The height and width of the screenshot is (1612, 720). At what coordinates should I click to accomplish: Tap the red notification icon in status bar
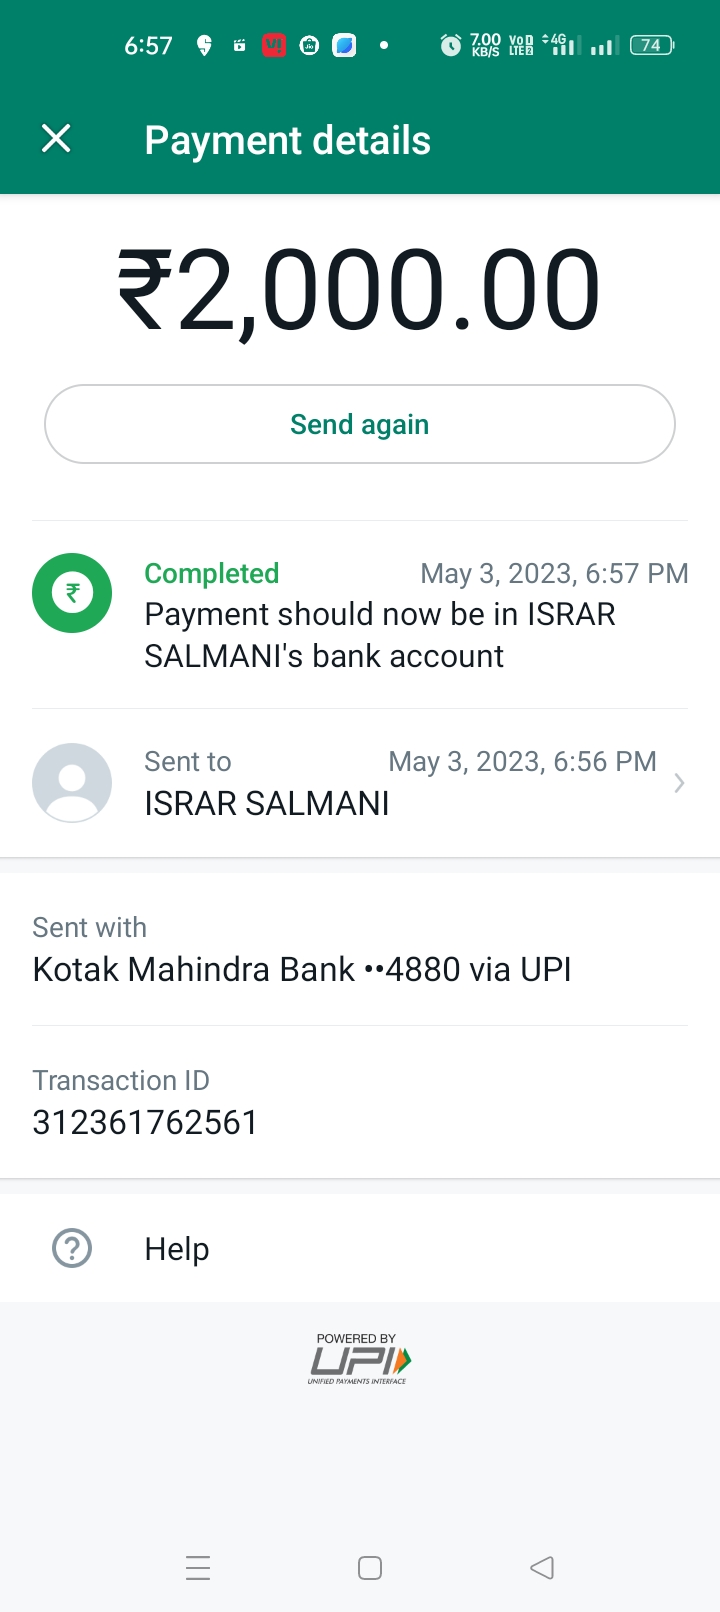click(x=274, y=45)
